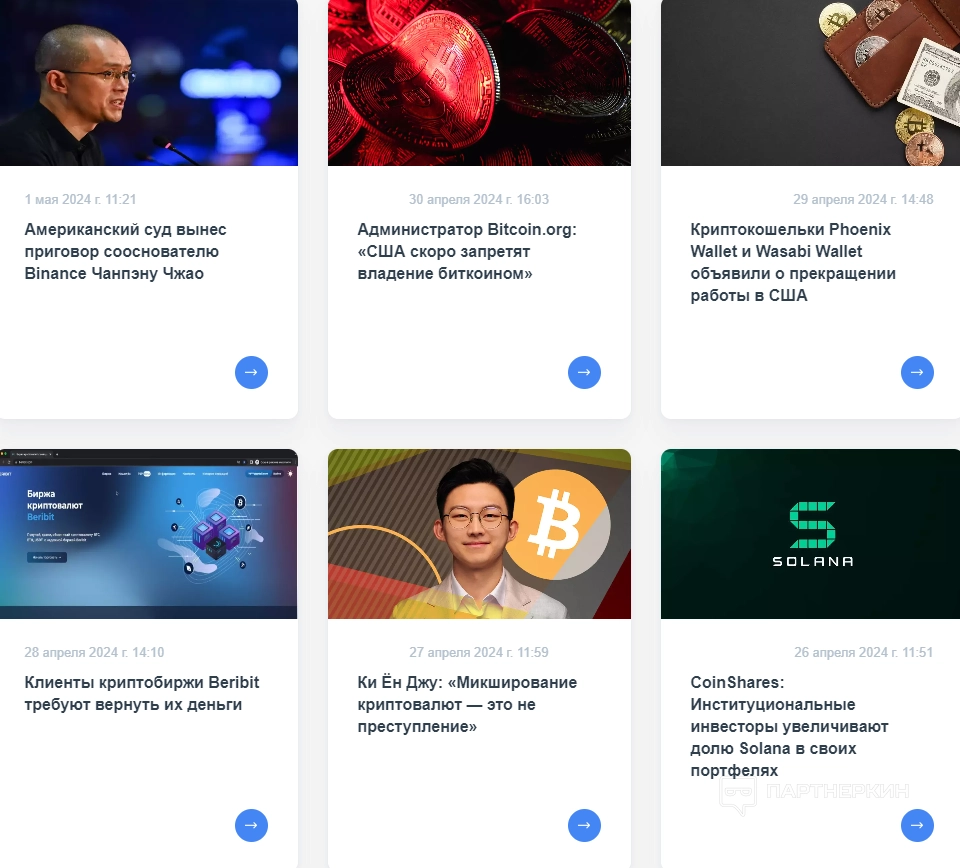Click arrow button on Phoenix Wallet card
960x868 pixels.
point(917,372)
